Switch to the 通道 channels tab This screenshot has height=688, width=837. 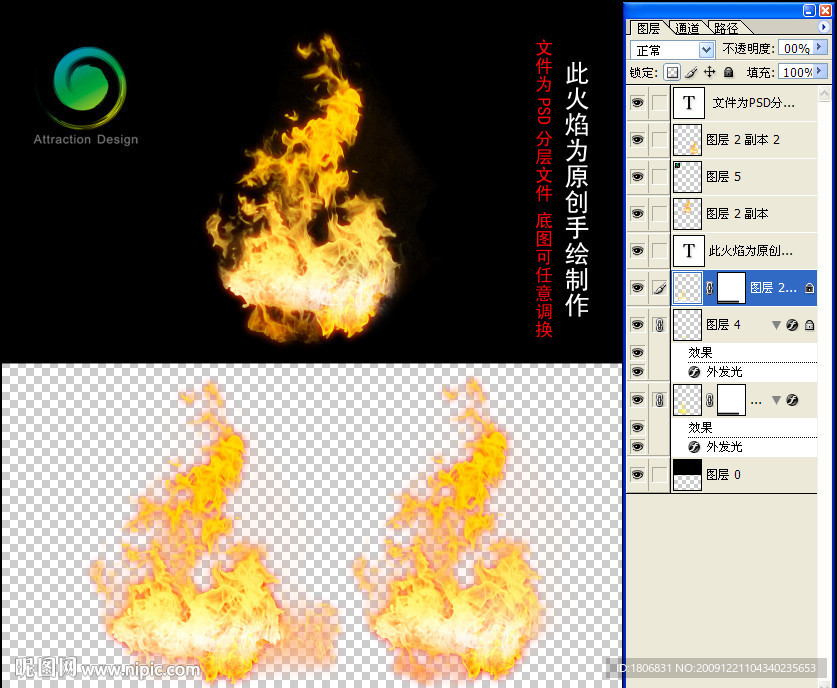click(687, 28)
